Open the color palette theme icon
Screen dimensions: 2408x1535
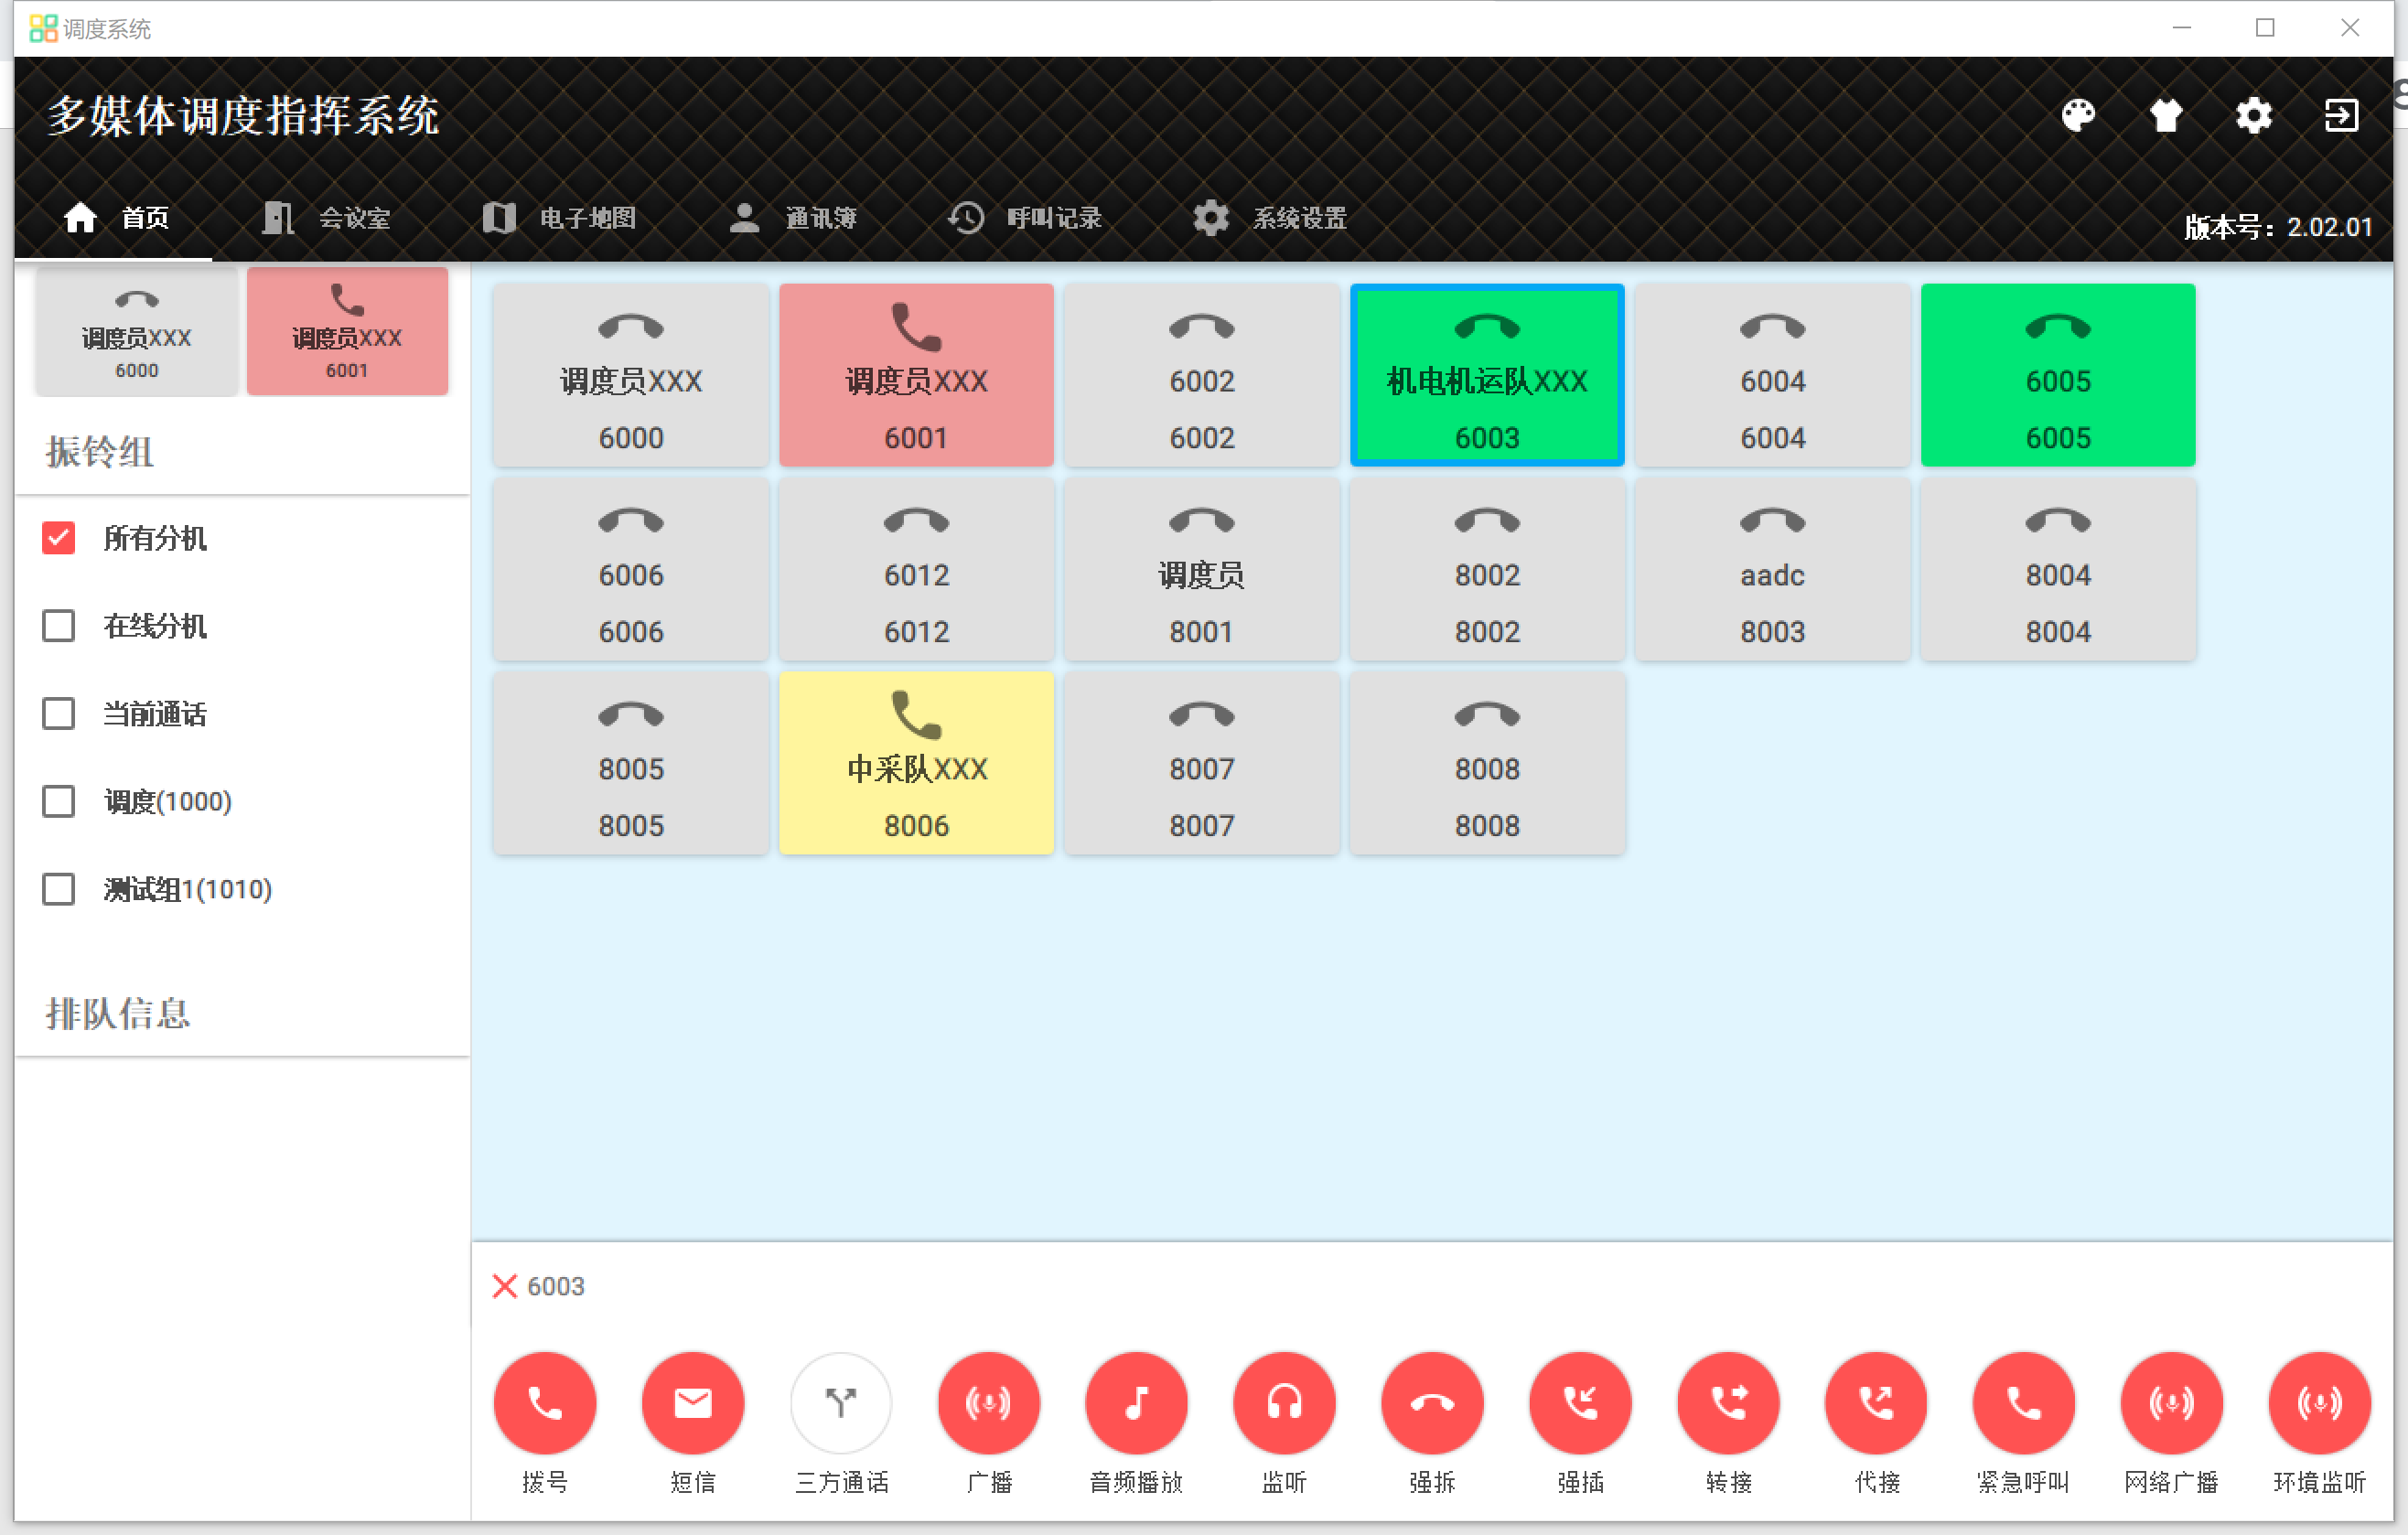point(2078,116)
